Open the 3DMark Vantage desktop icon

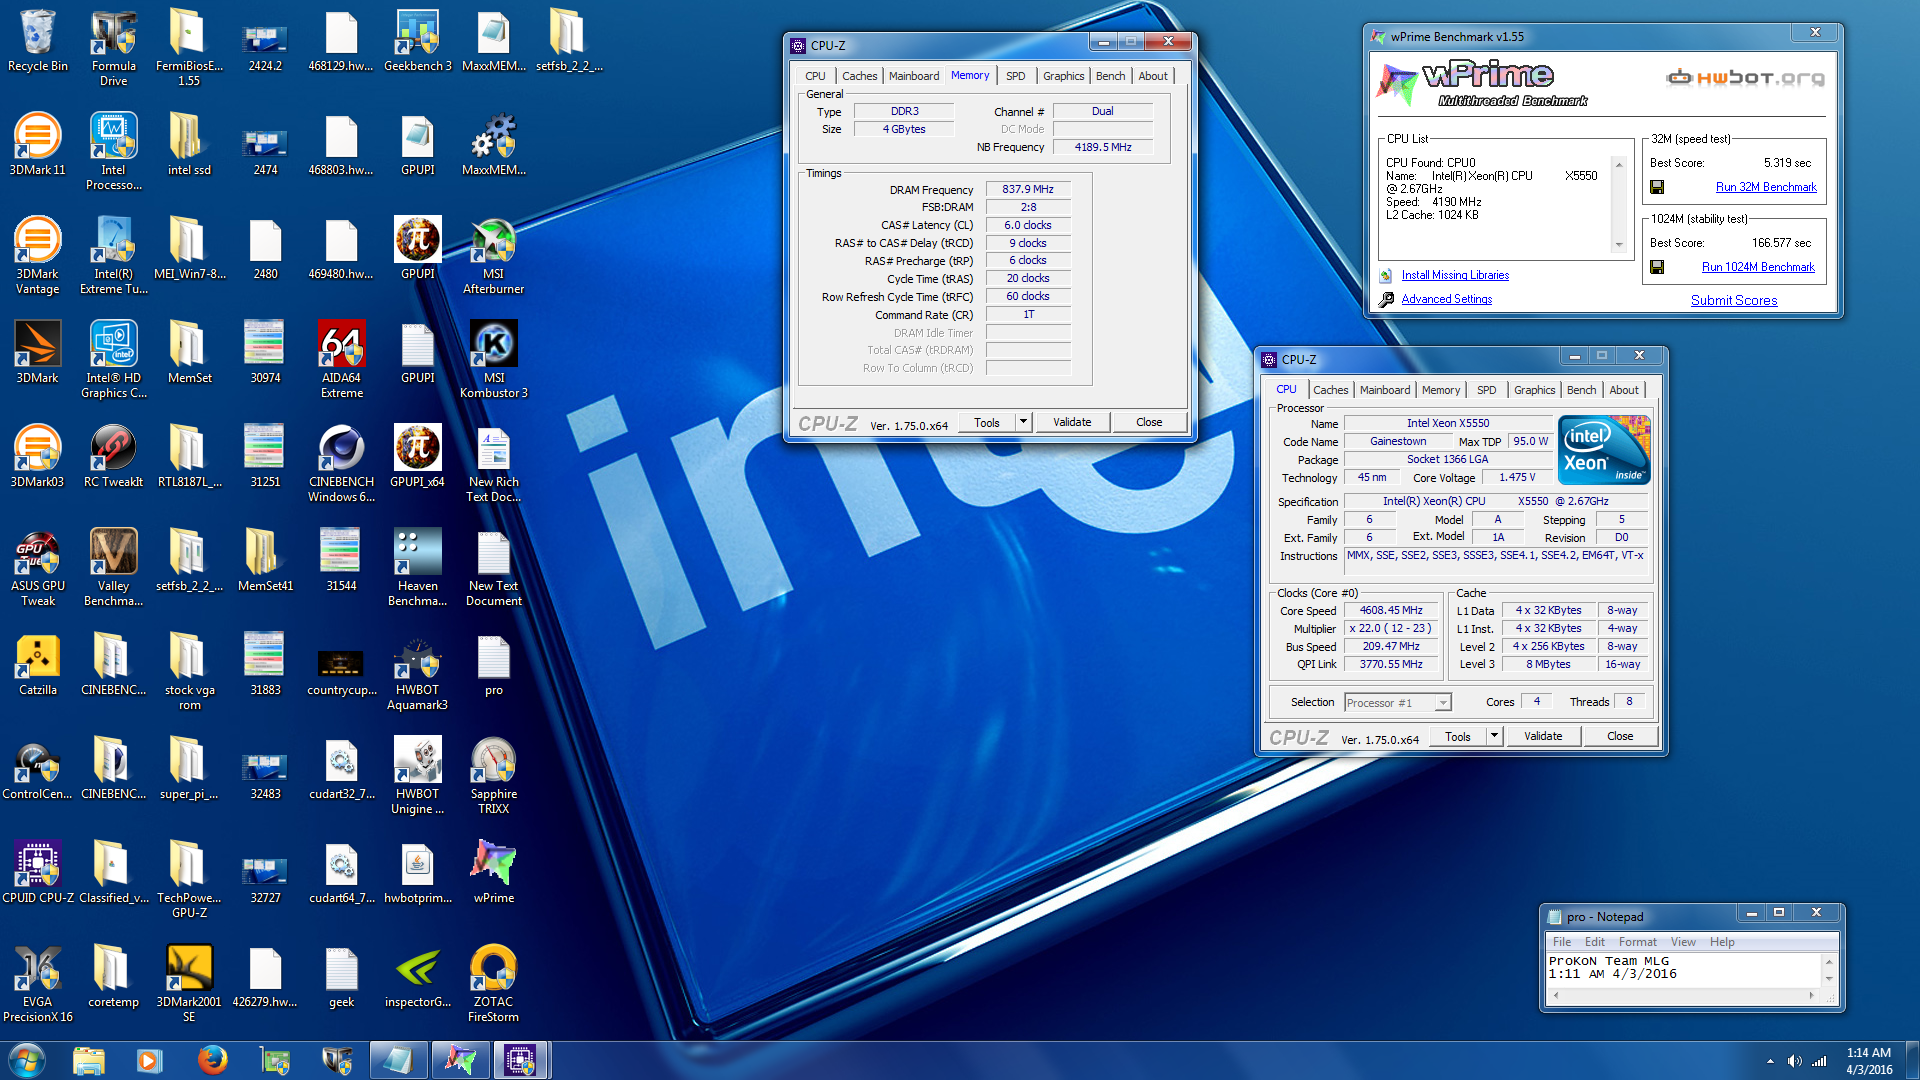(x=38, y=256)
